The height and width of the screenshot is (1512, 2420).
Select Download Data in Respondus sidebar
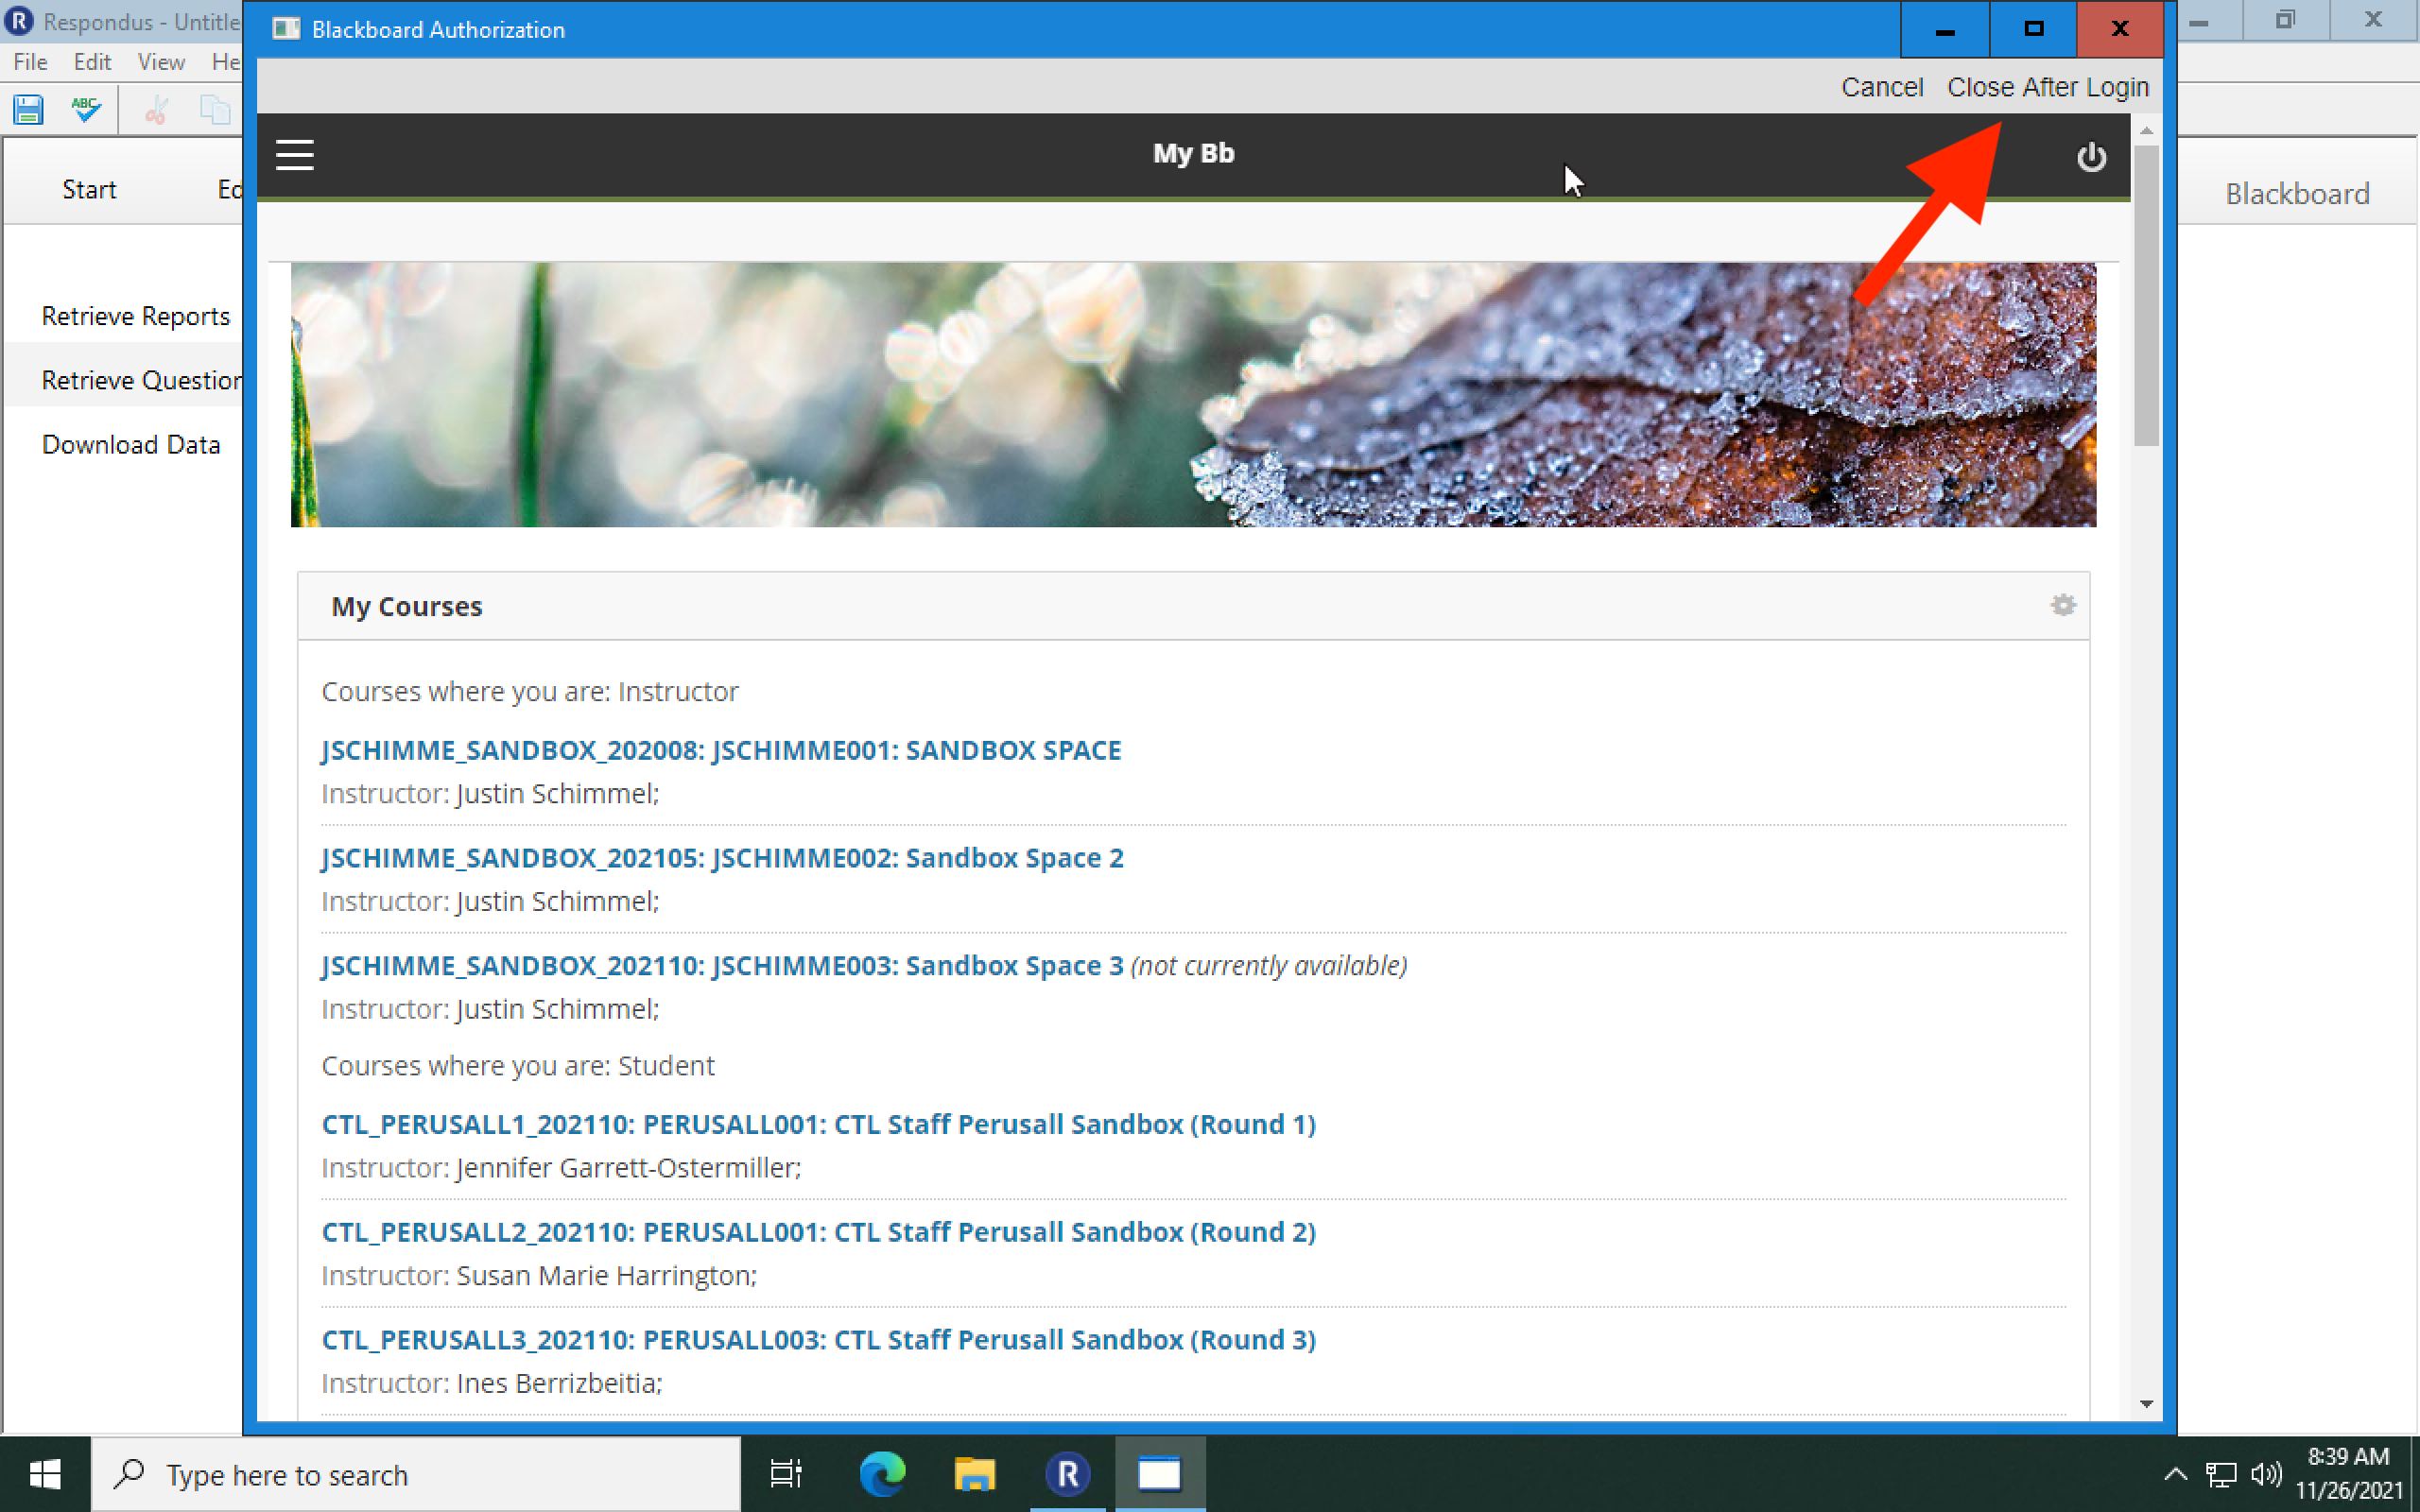pyautogui.click(x=131, y=444)
